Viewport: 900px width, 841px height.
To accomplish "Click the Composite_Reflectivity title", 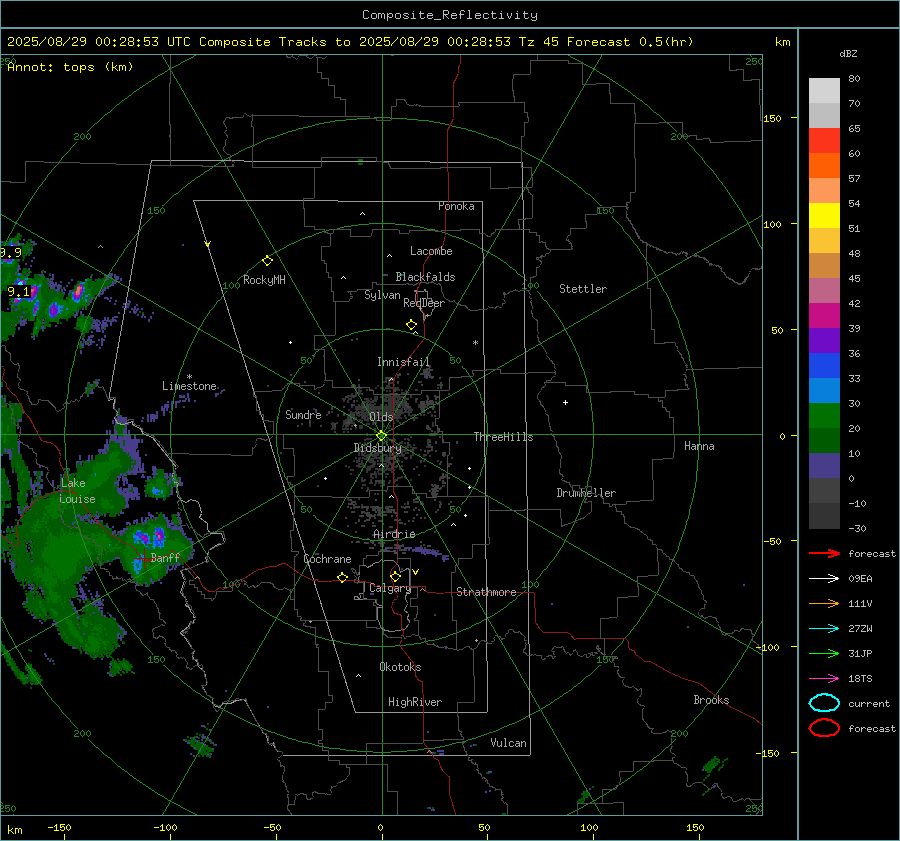I will pos(450,15).
